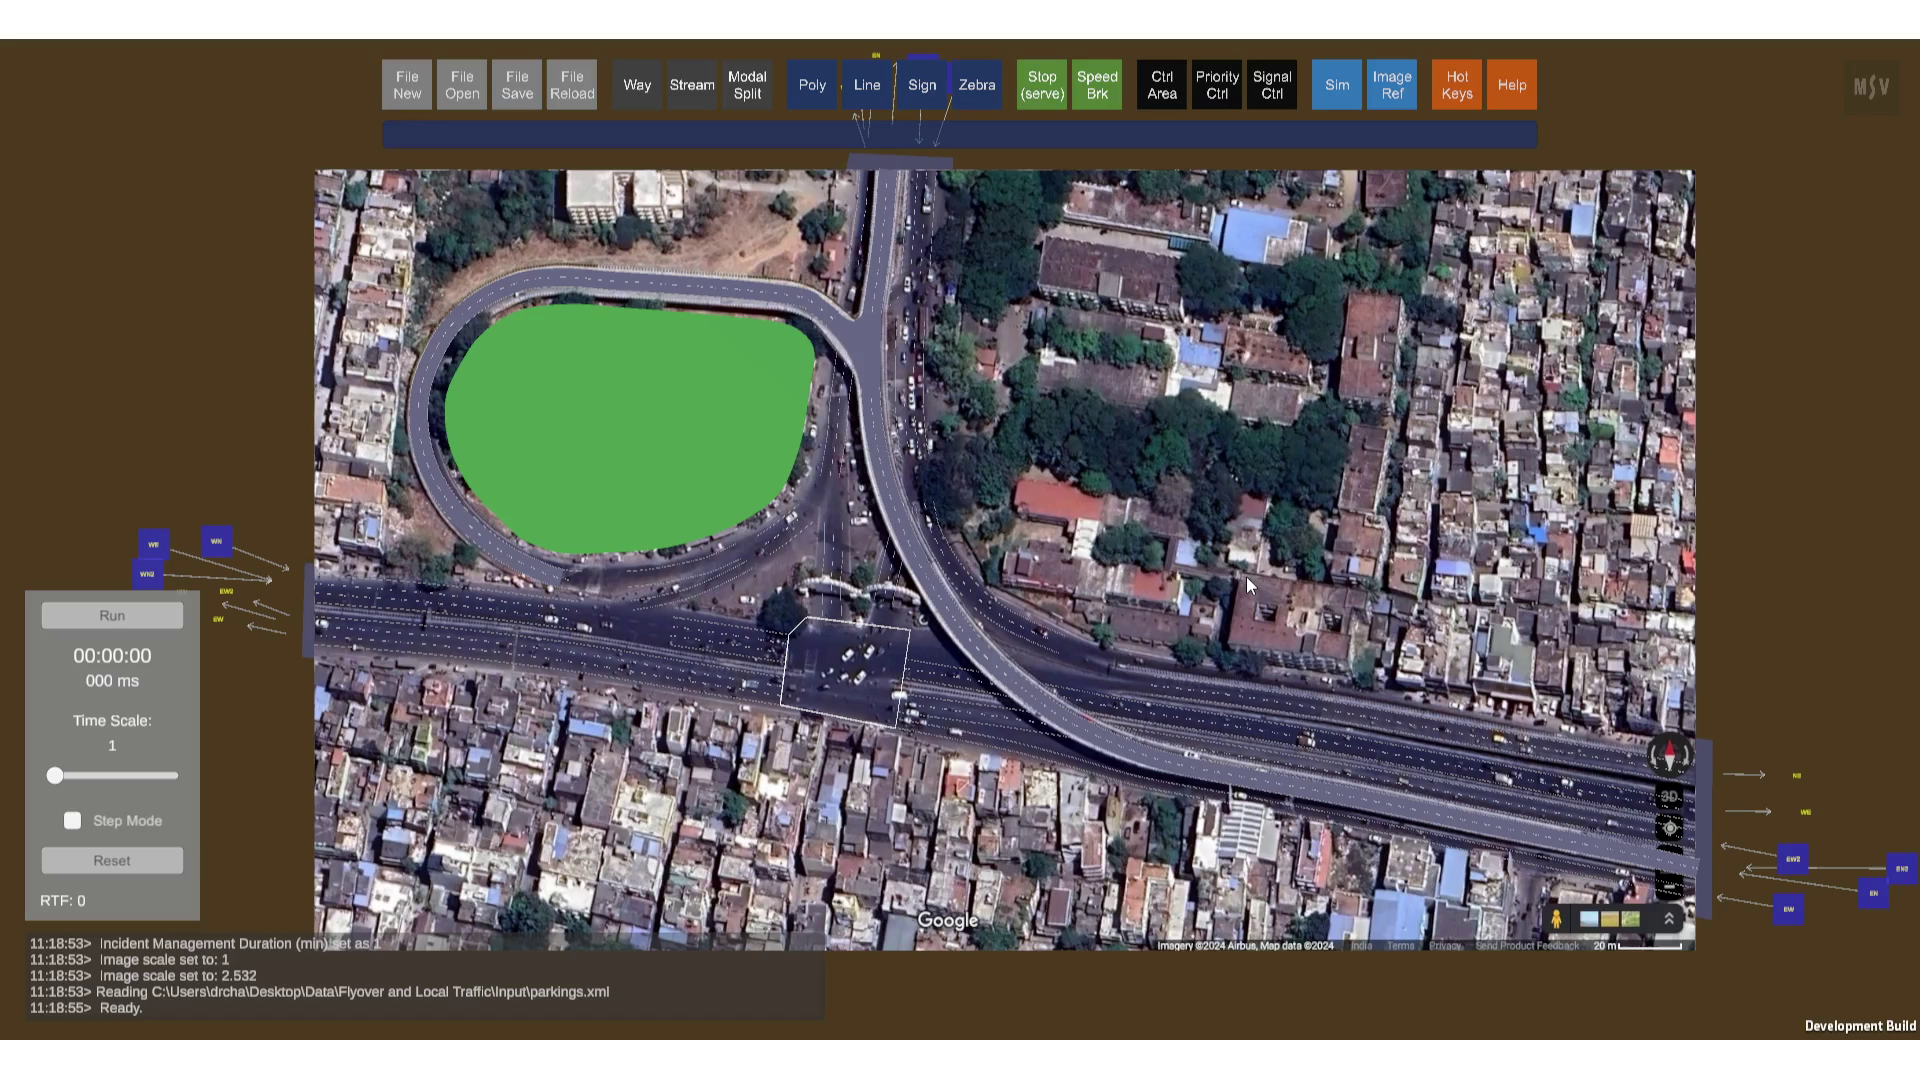1920x1080 pixels.
Task: Open the Hot Keys reference
Action: click(1456, 85)
